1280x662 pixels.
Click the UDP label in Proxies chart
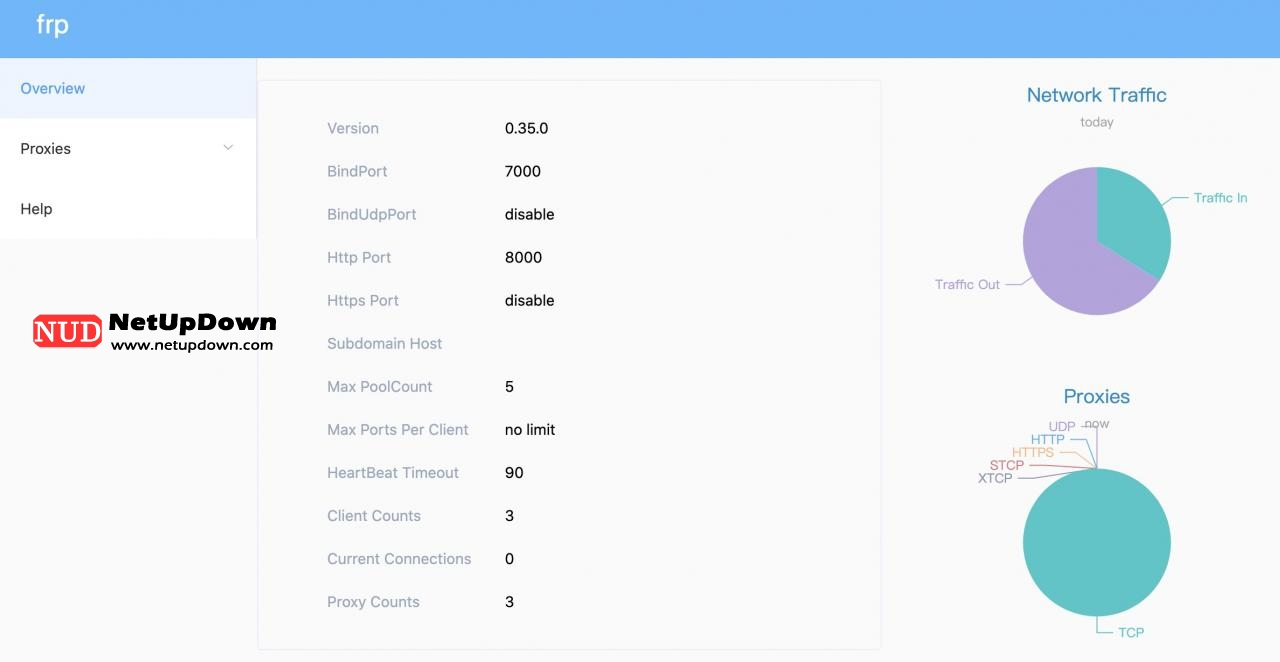[x=1062, y=427]
